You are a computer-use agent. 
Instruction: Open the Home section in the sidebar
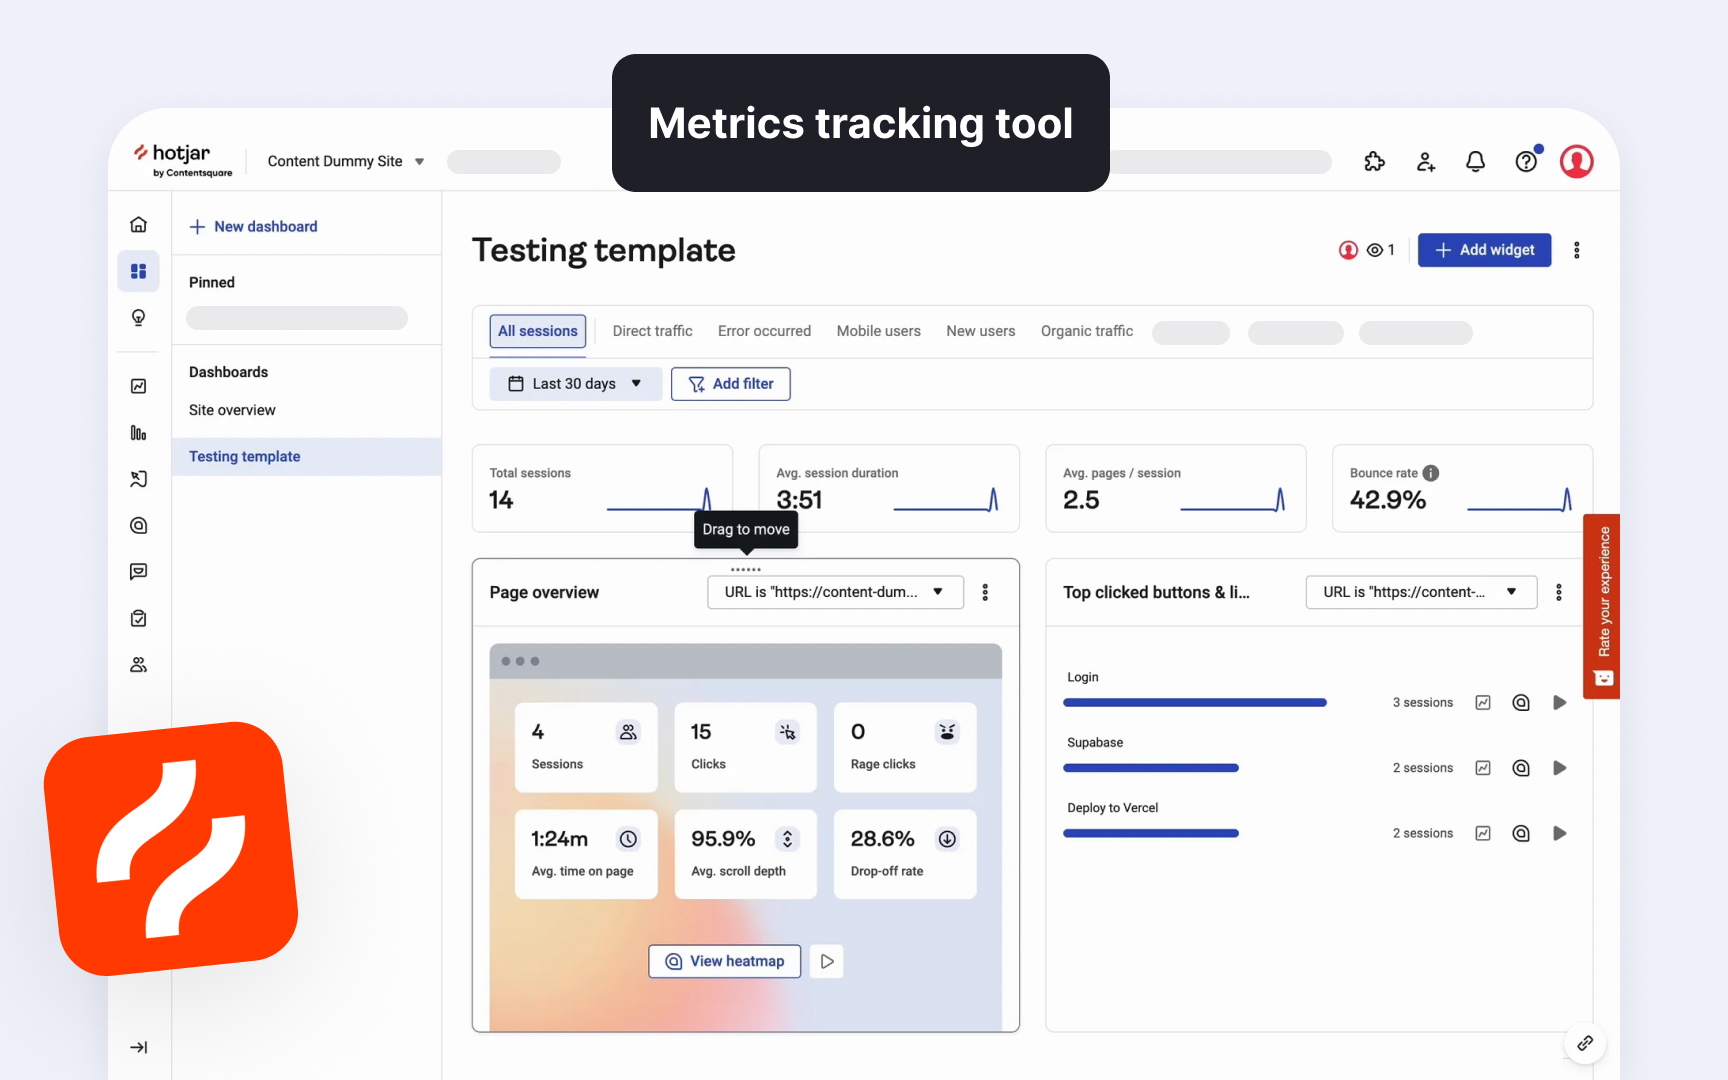139,224
